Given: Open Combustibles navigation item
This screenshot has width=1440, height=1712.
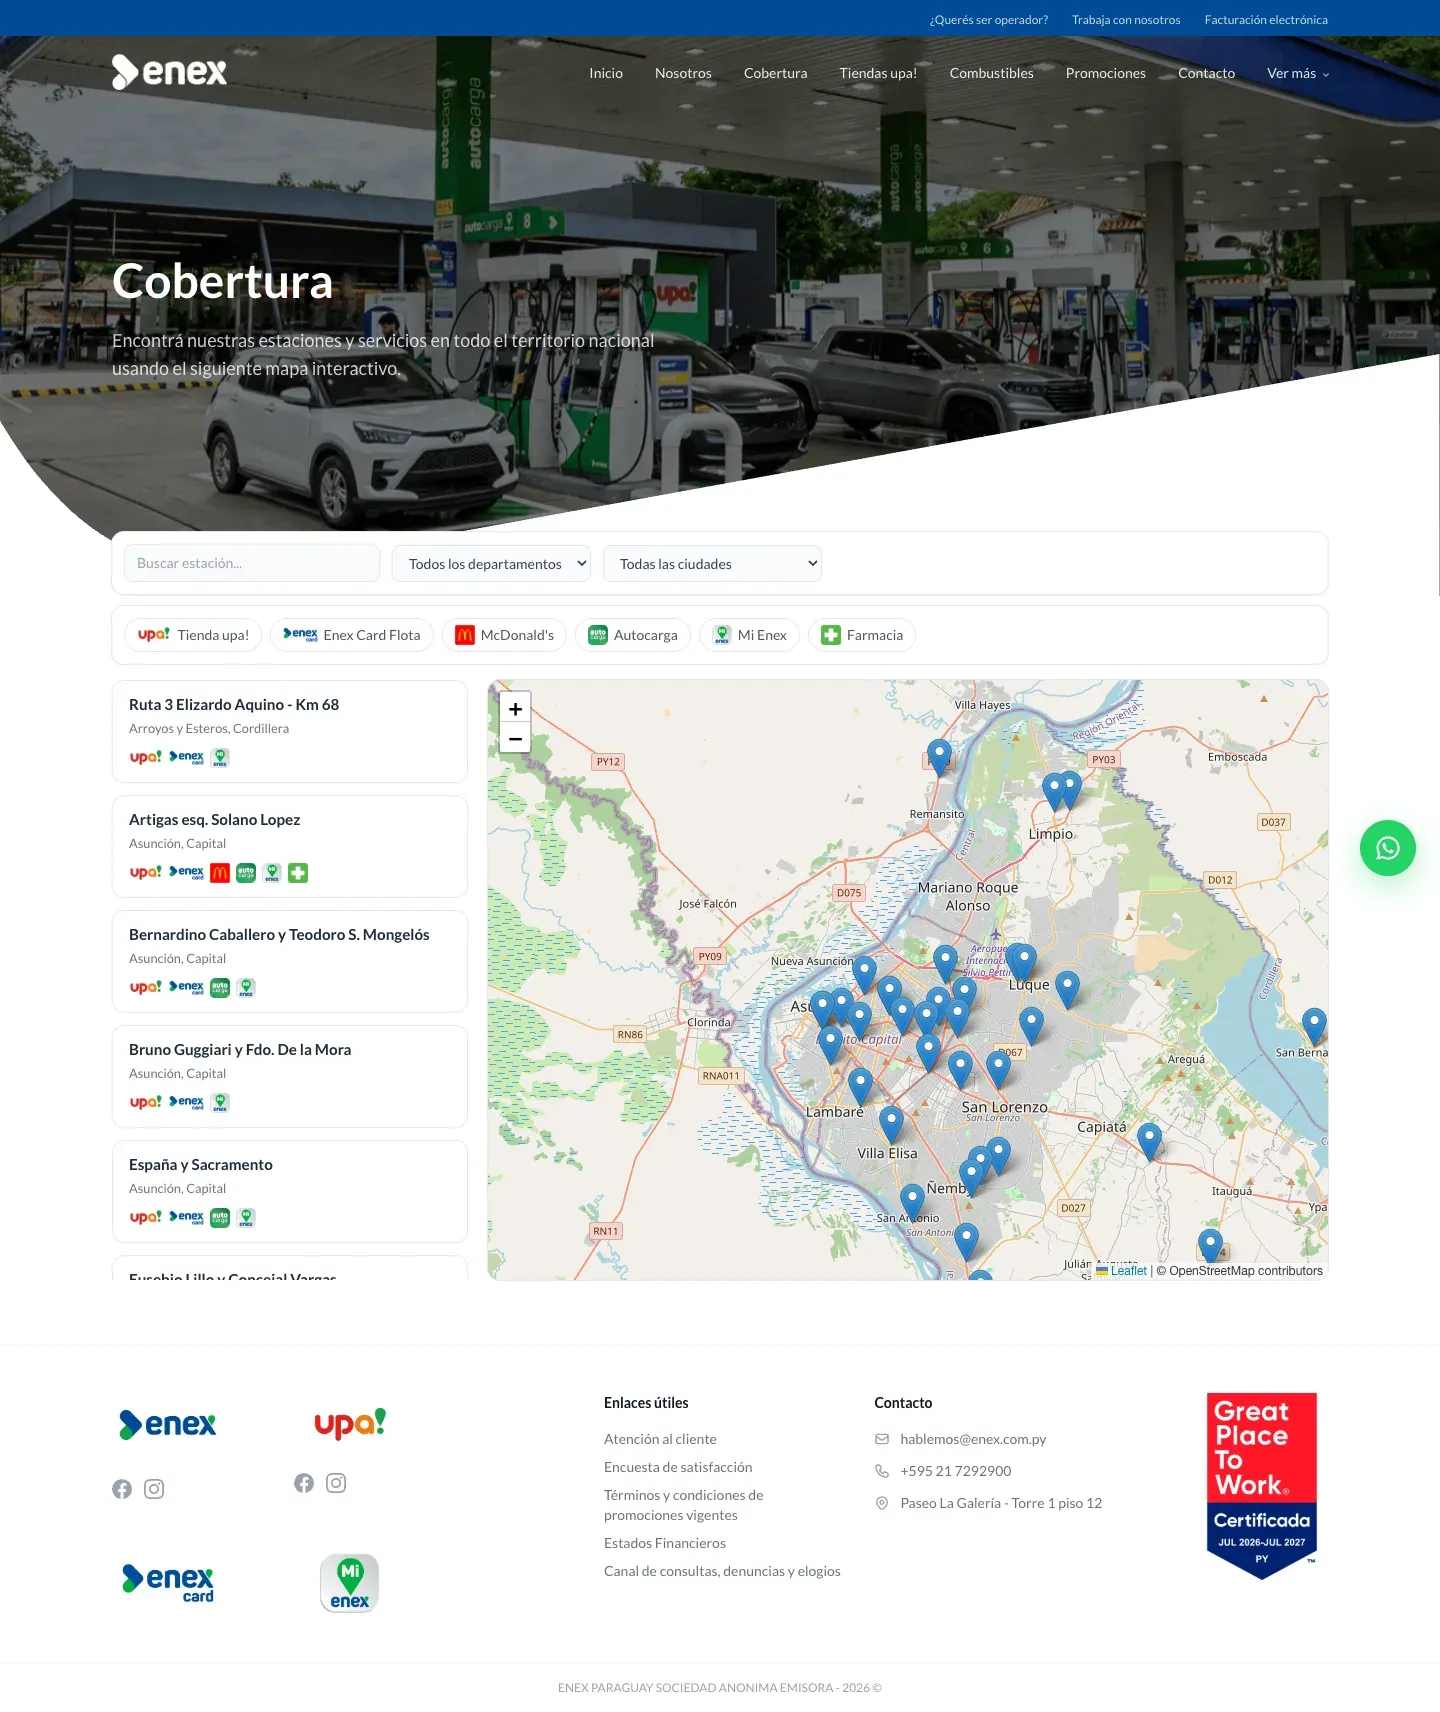Looking at the screenshot, I should click(x=991, y=73).
